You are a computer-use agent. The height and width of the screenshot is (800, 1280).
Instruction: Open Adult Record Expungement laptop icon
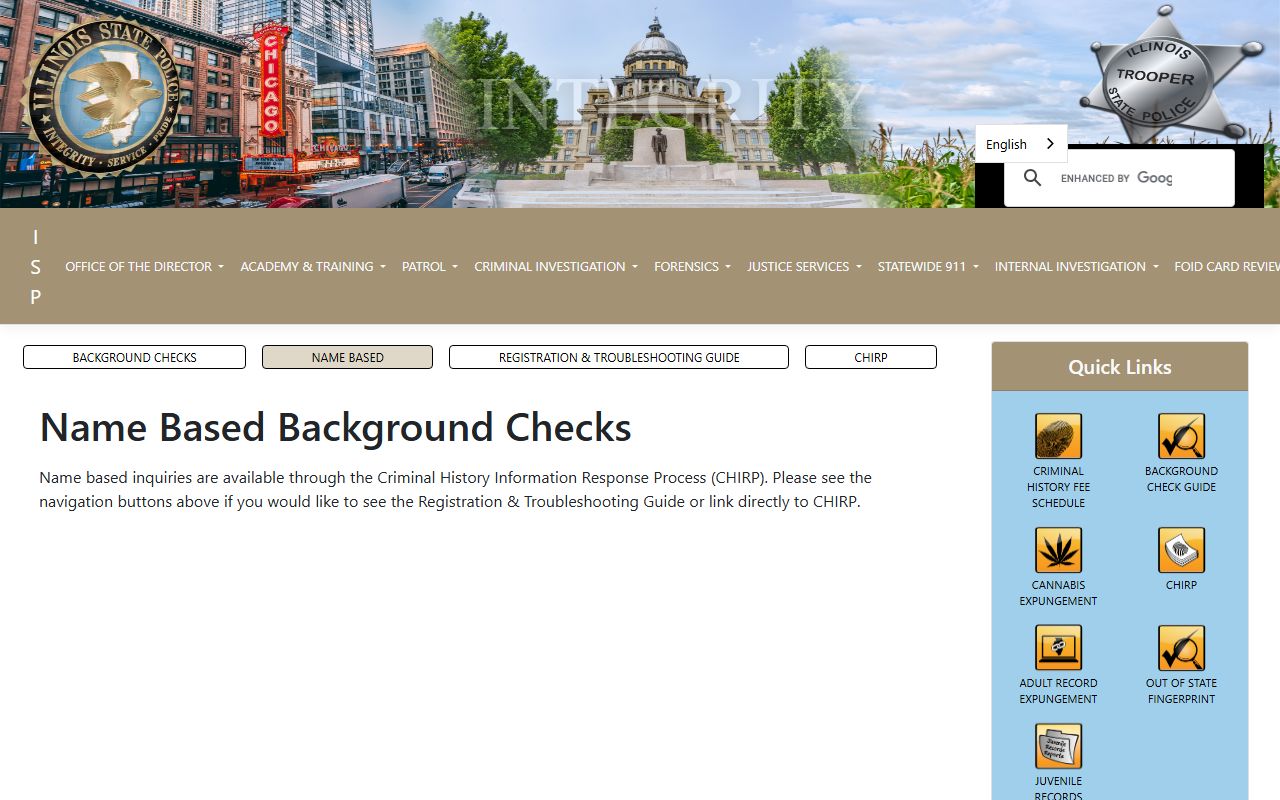pos(1058,648)
